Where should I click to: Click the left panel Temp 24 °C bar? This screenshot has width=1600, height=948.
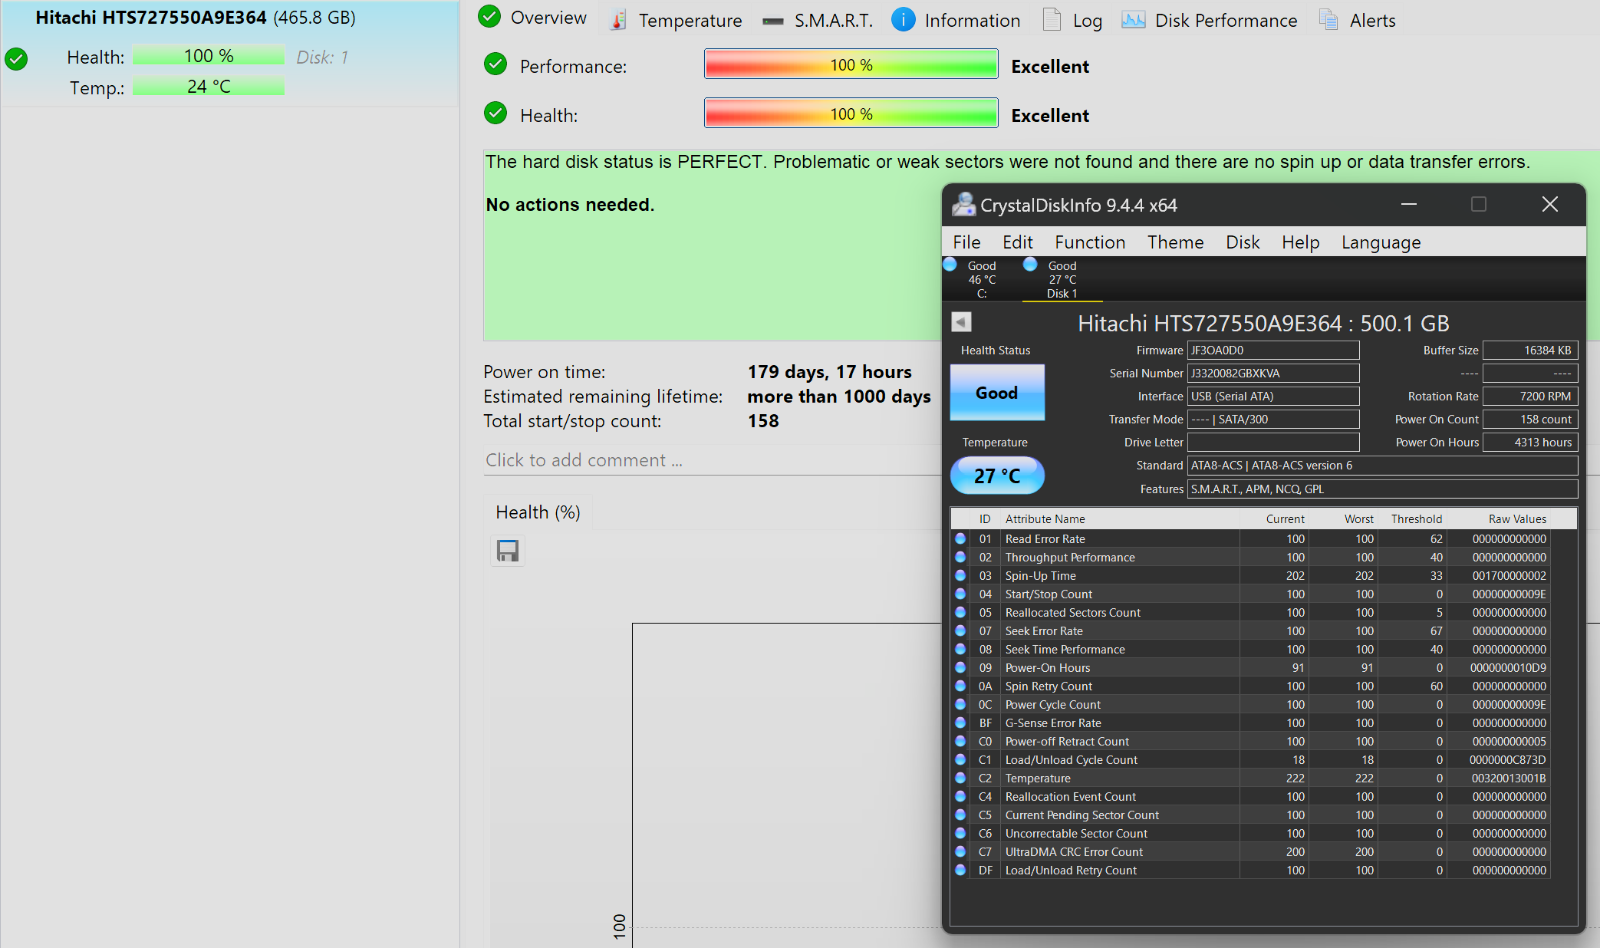tap(209, 87)
